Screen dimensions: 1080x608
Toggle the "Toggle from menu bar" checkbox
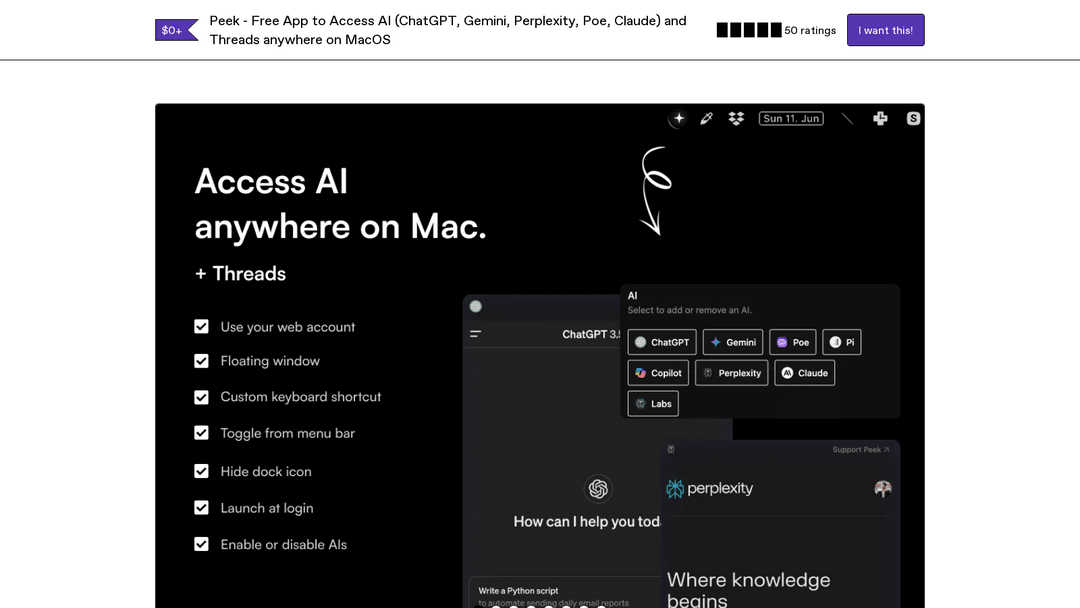201,432
